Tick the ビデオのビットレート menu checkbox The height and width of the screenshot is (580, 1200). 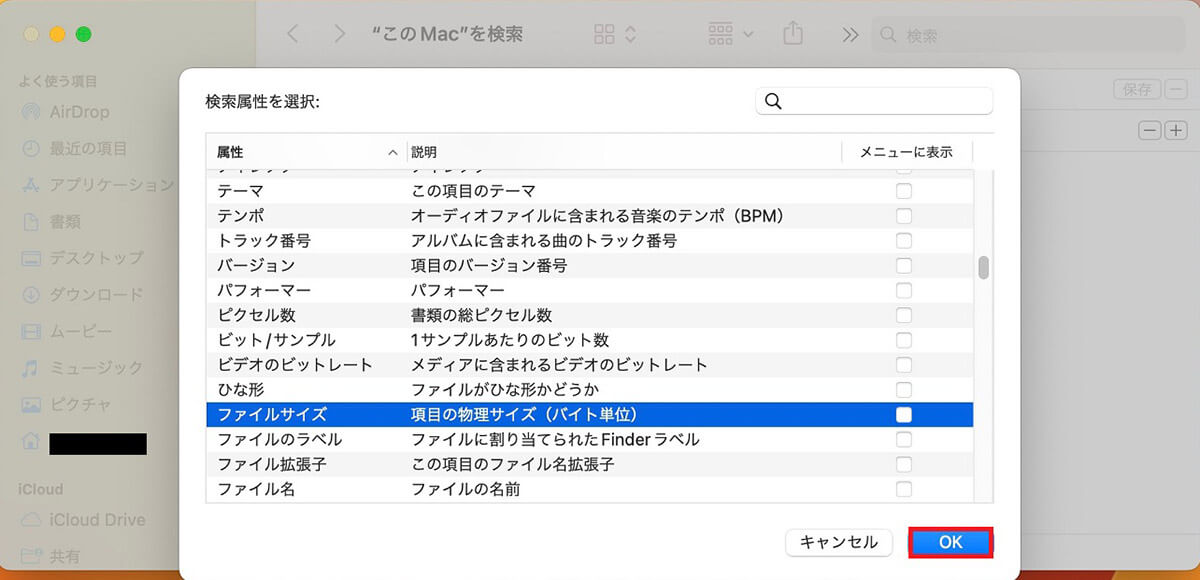904,365
